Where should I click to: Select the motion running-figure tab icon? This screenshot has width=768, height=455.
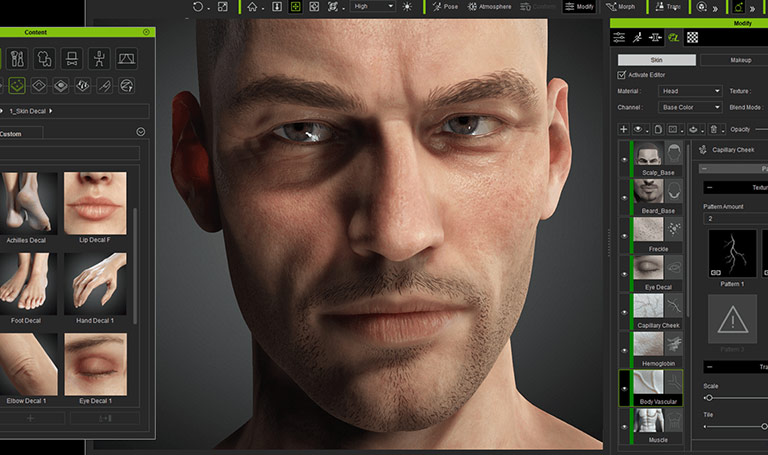(x=635, y=38)
